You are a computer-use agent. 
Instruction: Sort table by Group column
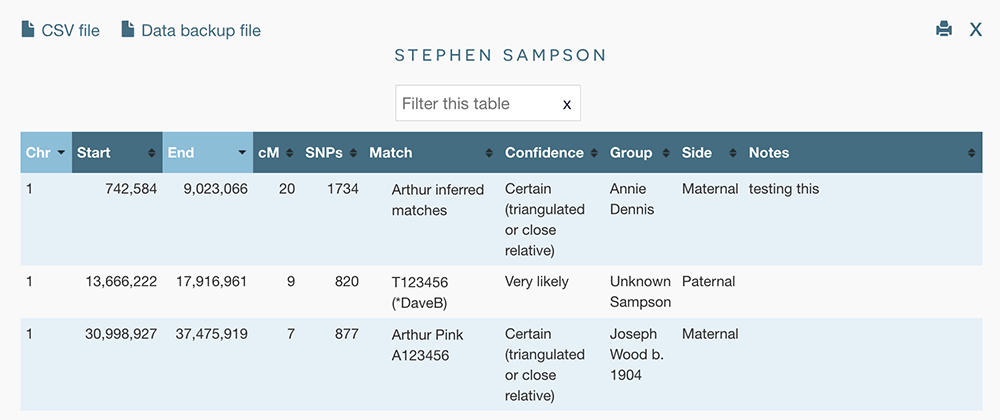tap(638, 153)
